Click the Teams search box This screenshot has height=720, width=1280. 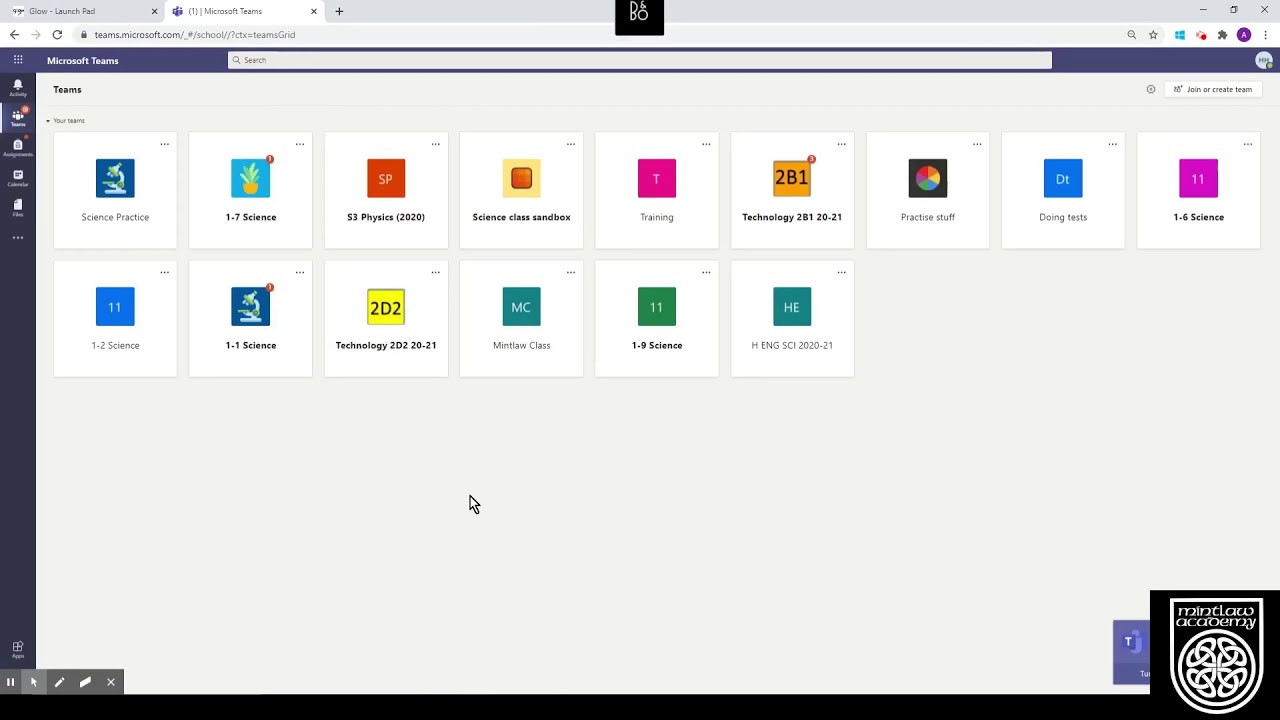point(640,60)
